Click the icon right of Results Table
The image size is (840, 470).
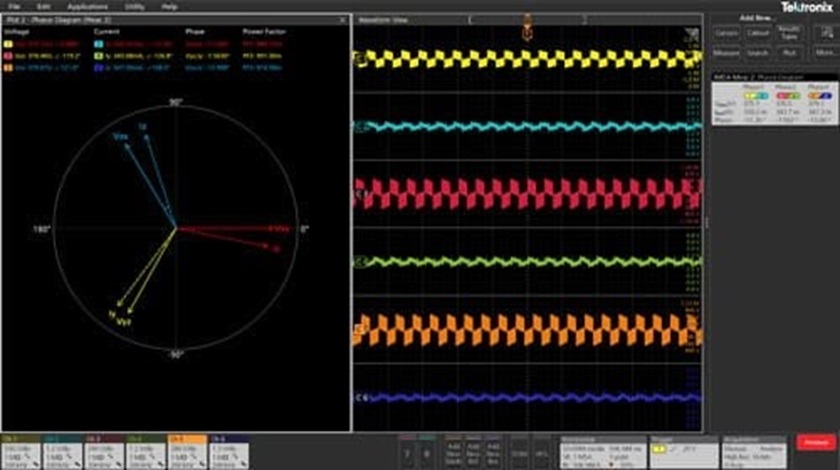tap(827, 33)
